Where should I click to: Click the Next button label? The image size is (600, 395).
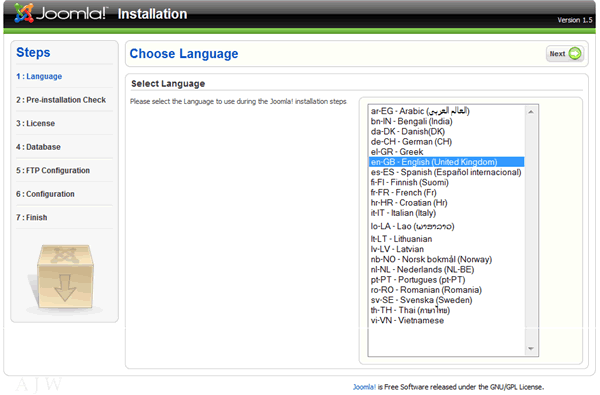pyautogui.click(x=557, y=54)
